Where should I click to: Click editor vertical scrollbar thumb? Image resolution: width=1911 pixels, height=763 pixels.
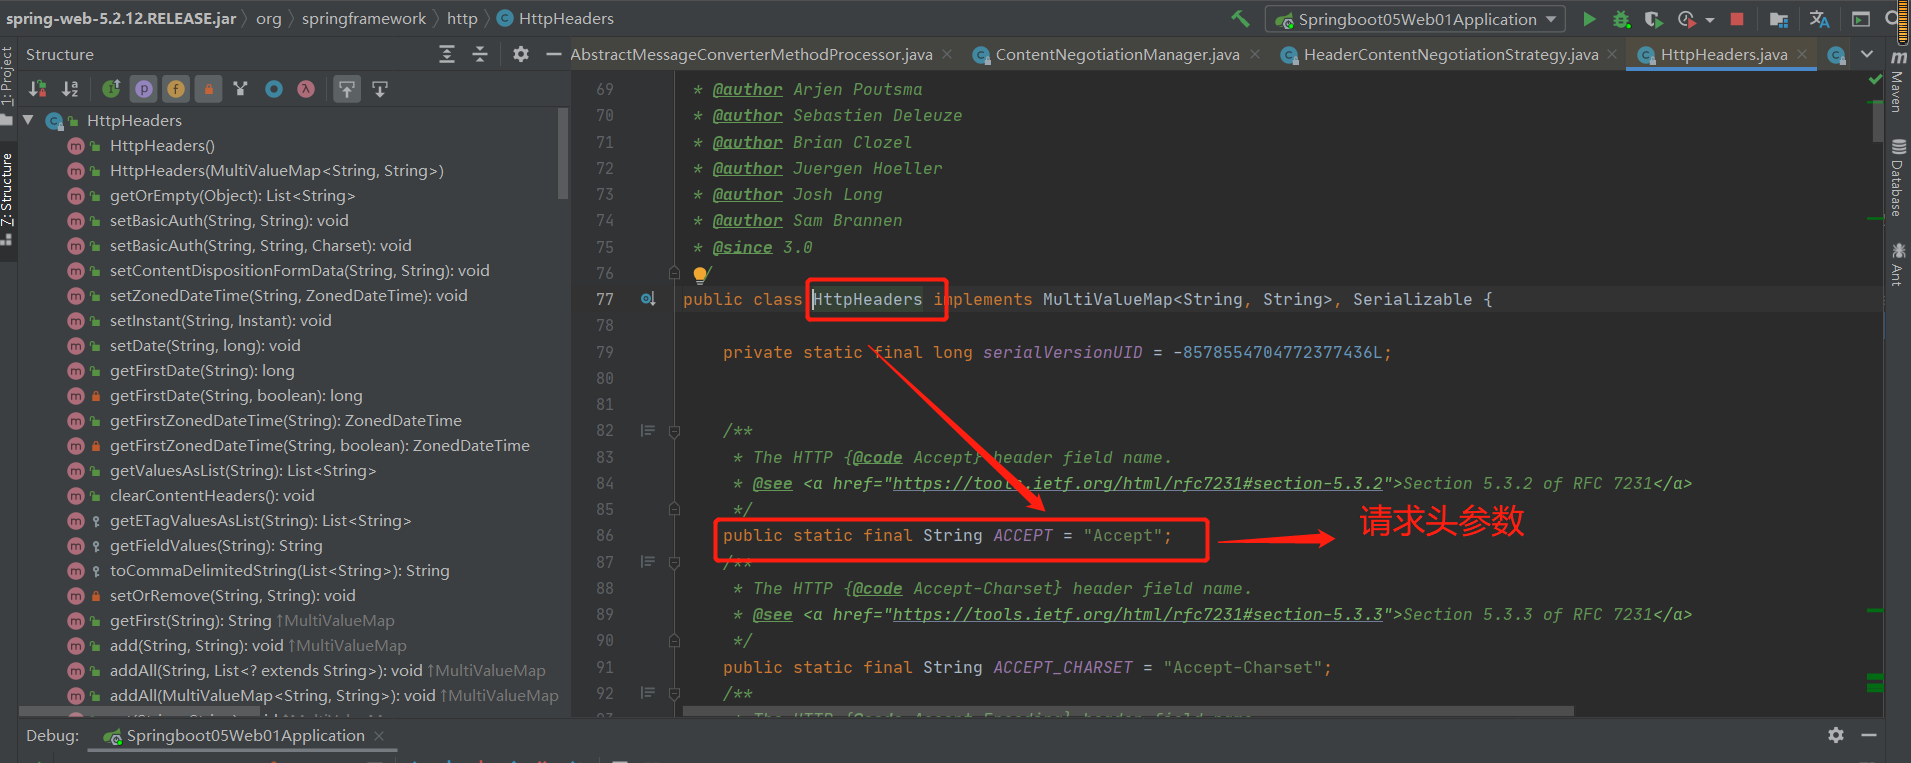(1877, 121)
